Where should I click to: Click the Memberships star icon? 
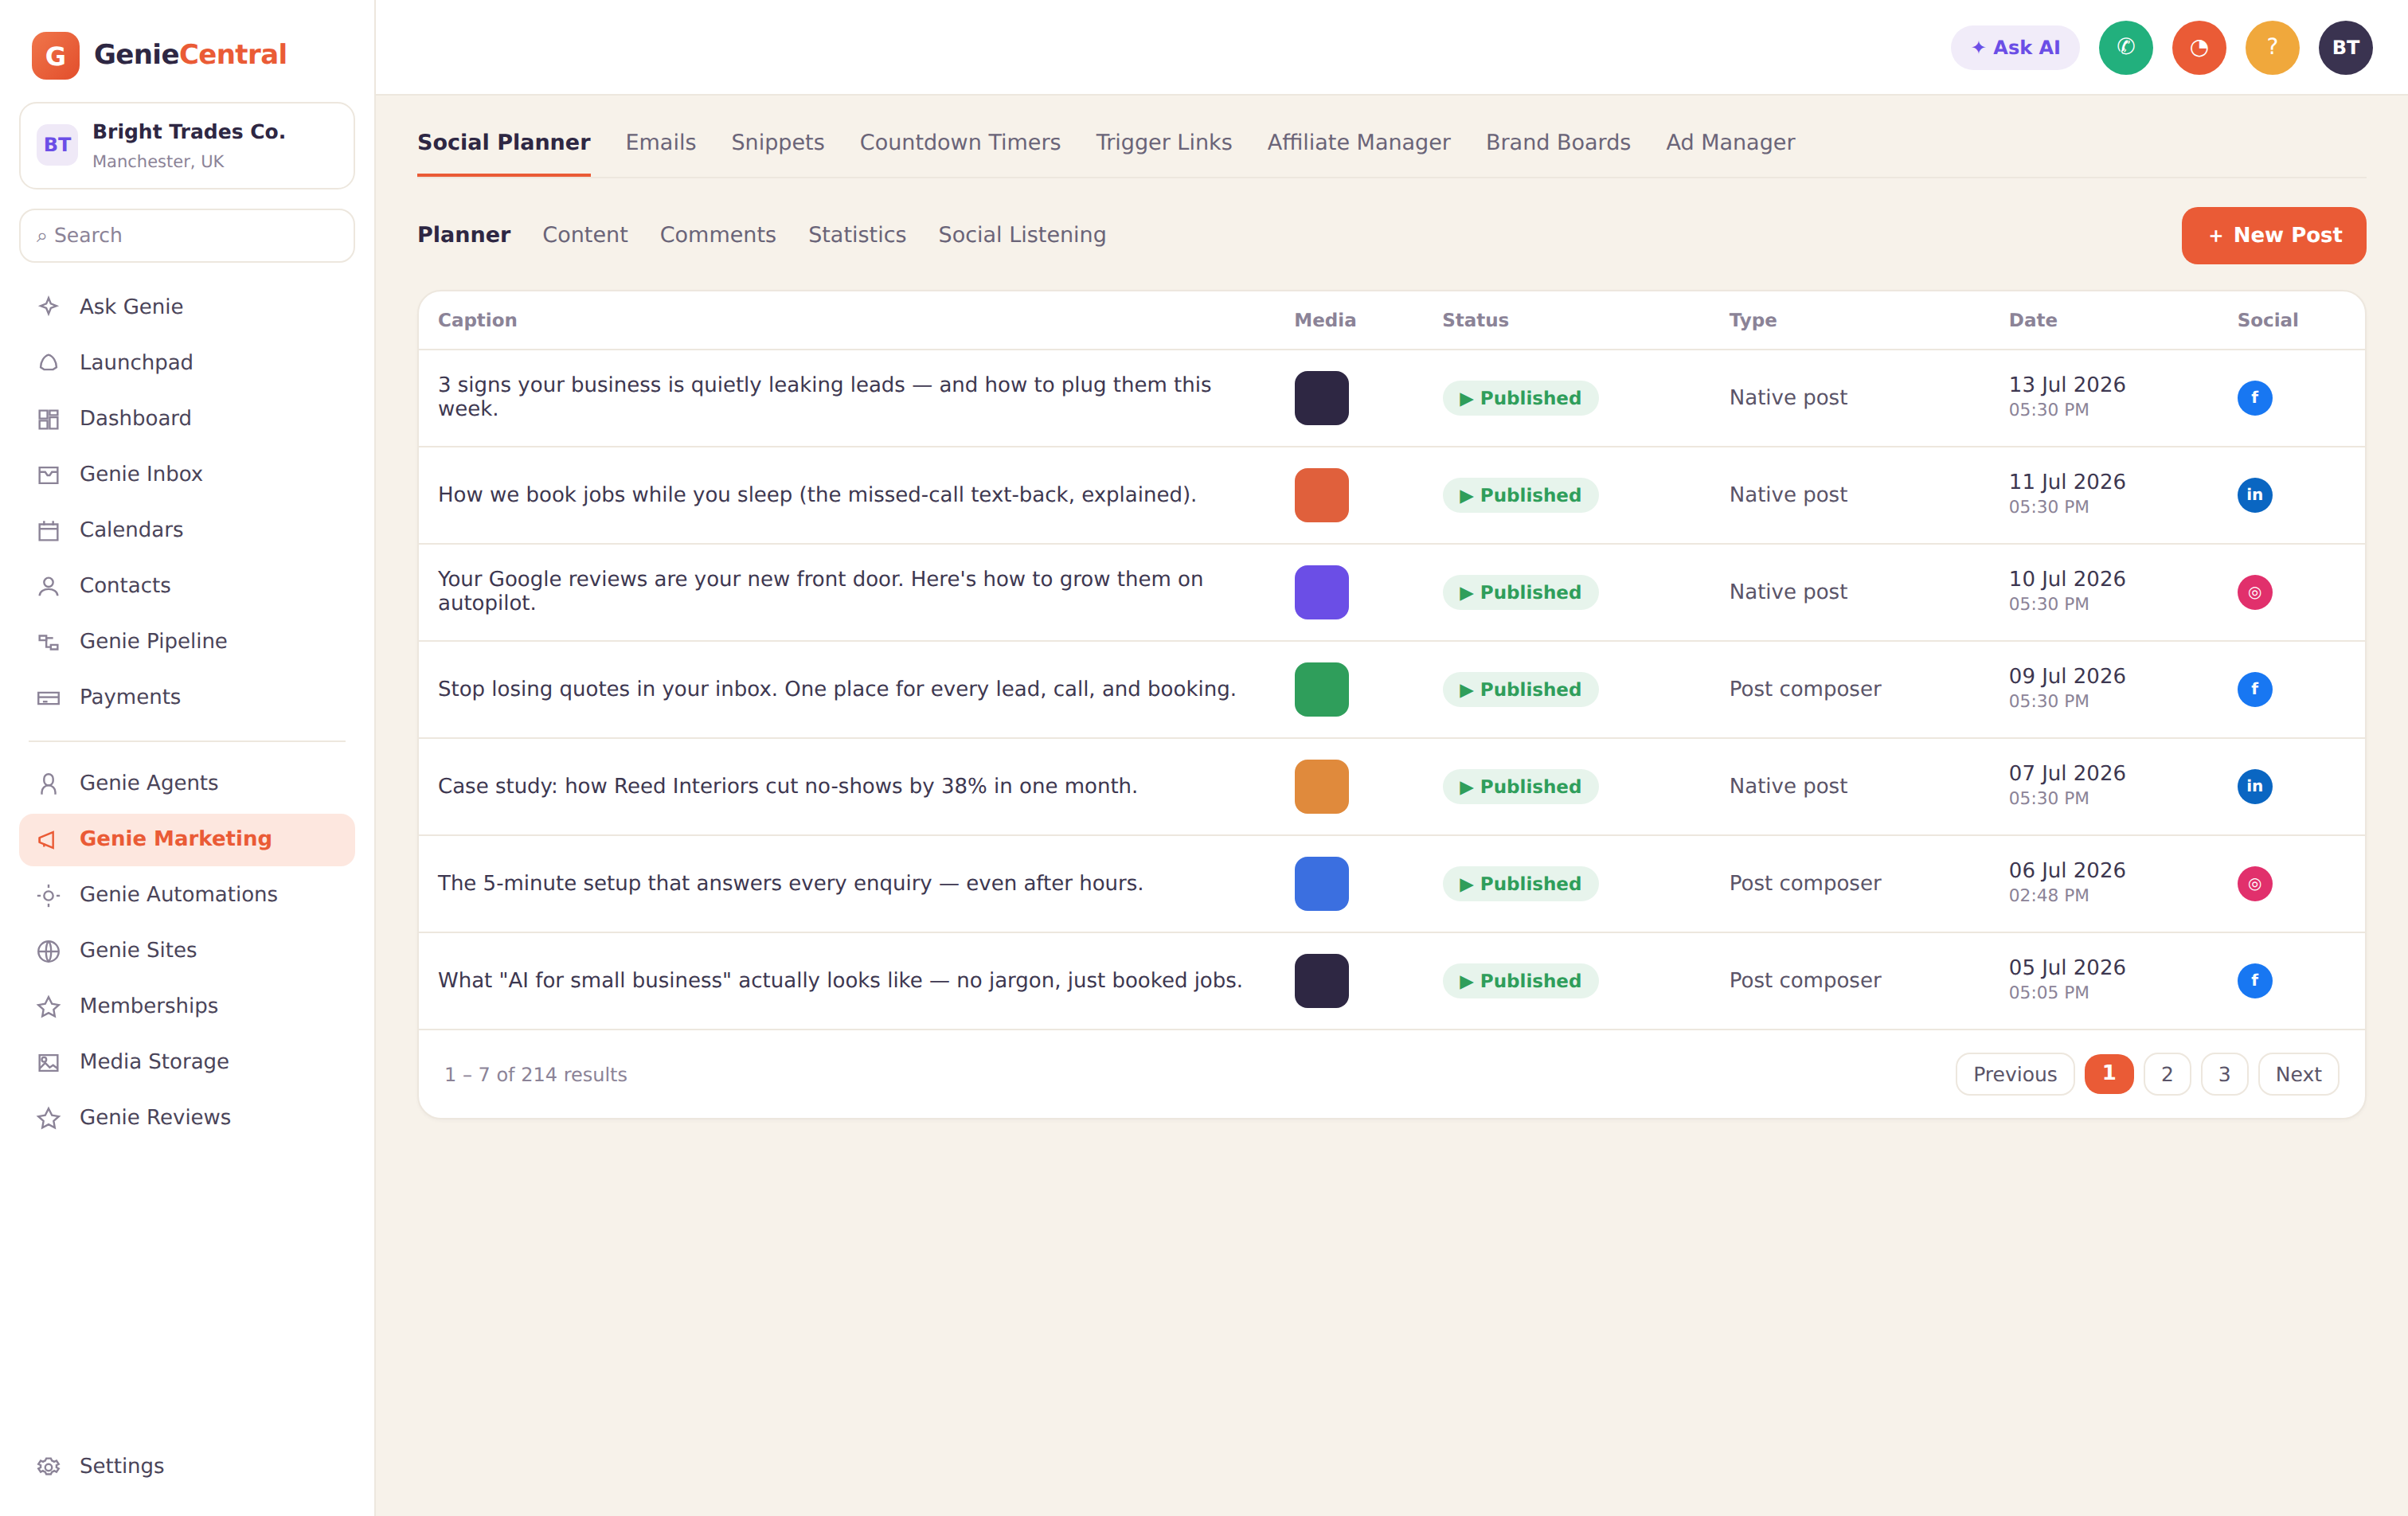pyautogui.click(x=48, y=1006)
